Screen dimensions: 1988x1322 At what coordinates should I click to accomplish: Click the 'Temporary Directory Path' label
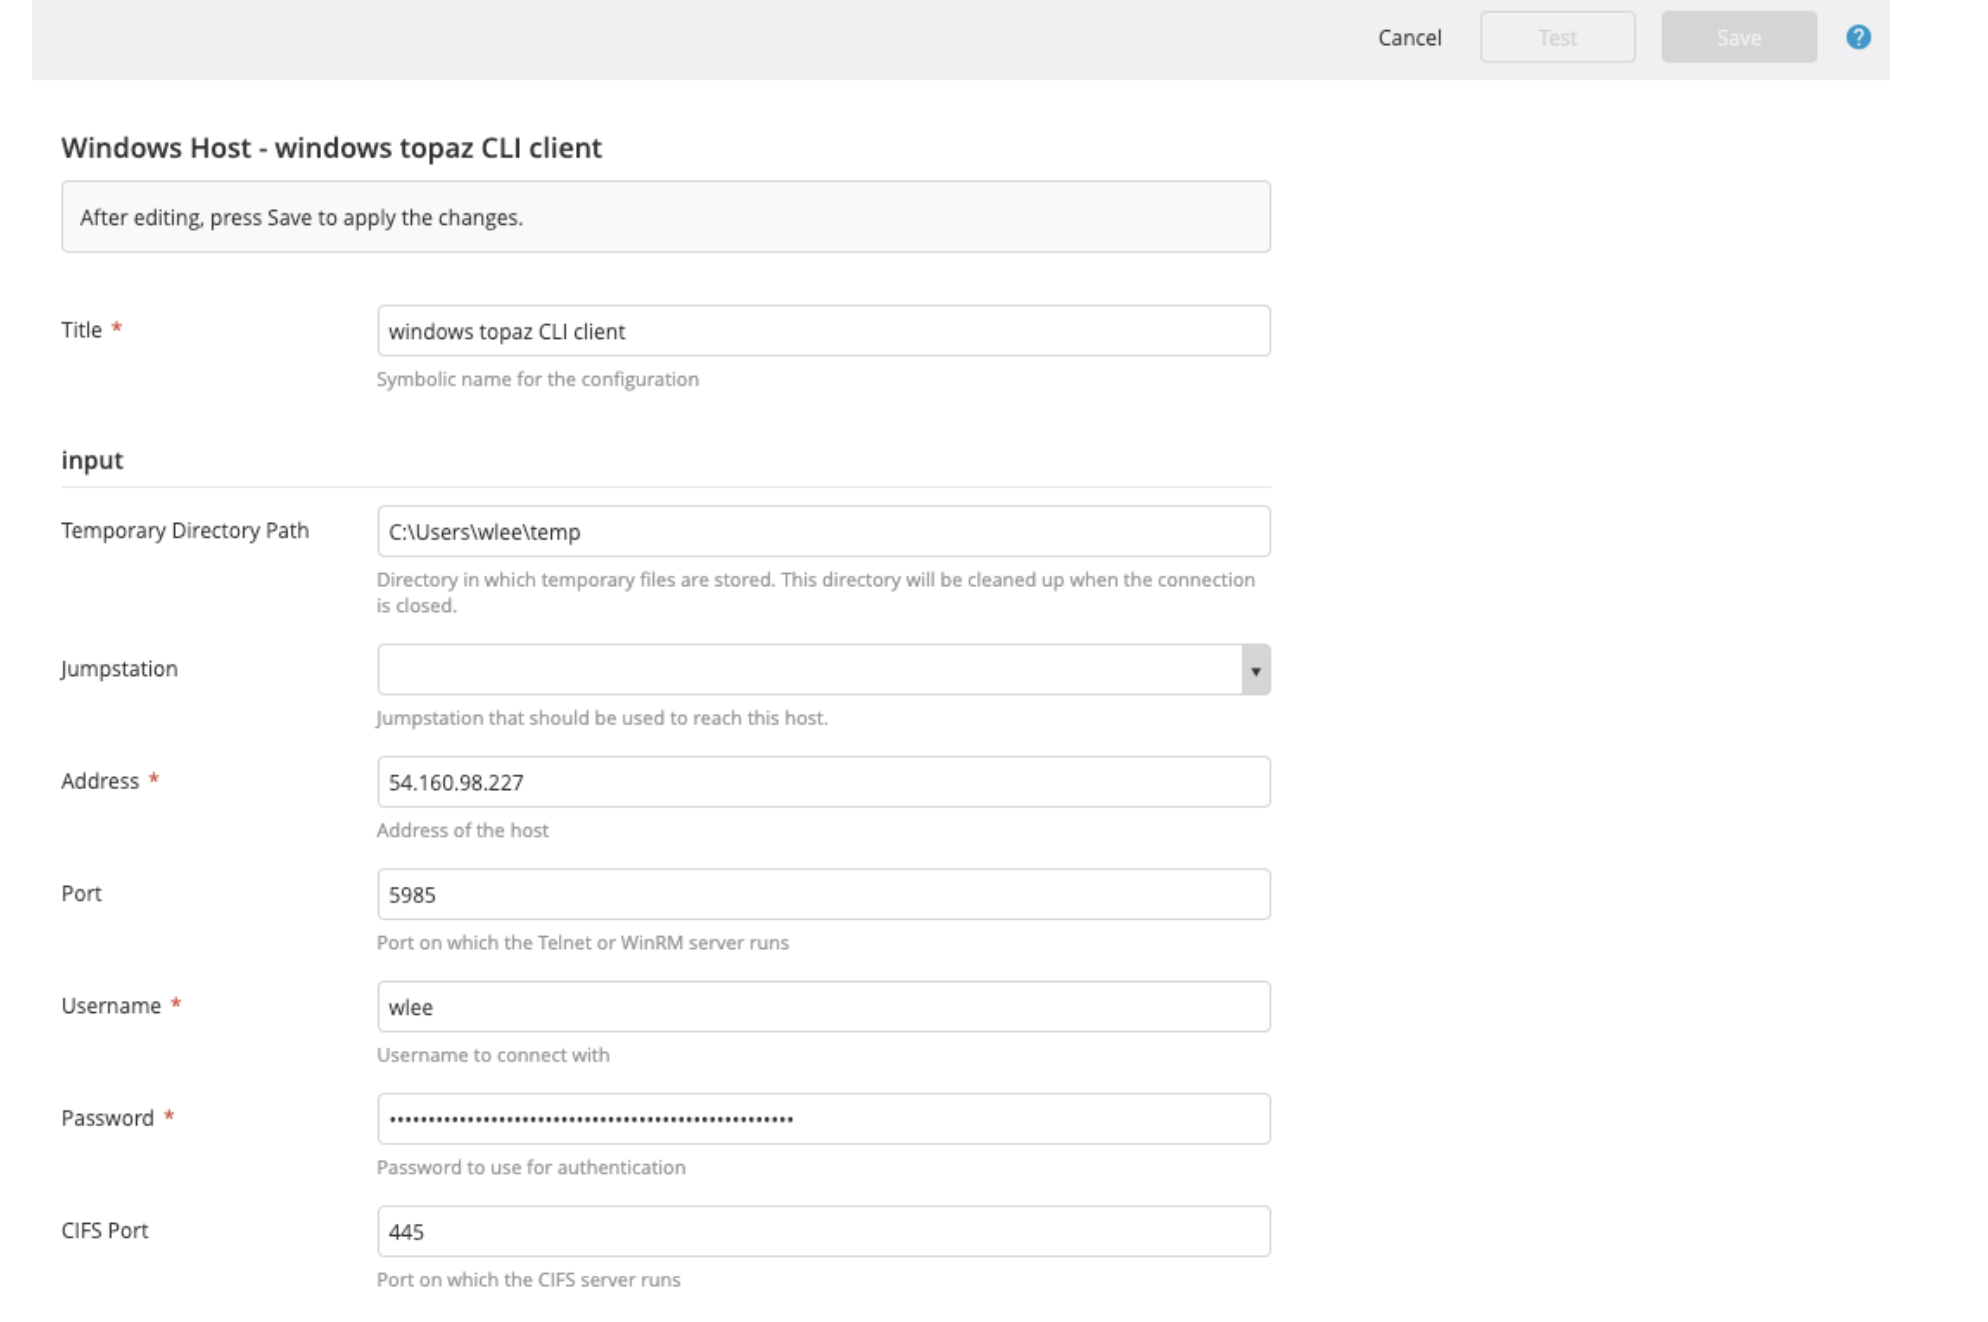pos(185,531)
